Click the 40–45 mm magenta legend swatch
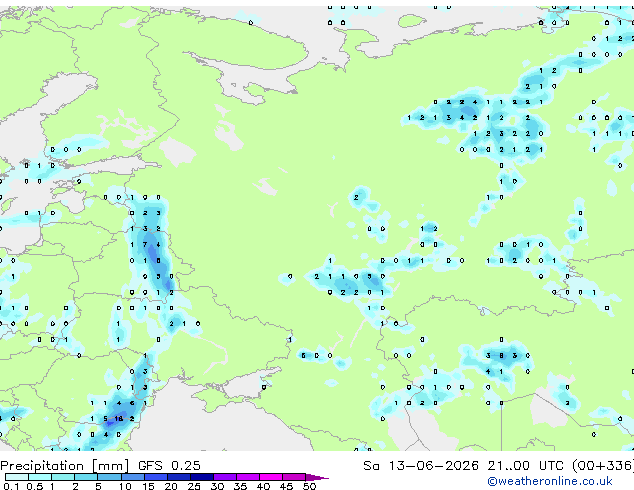Screen dimensions: 634x490 (x=271, y=477)
